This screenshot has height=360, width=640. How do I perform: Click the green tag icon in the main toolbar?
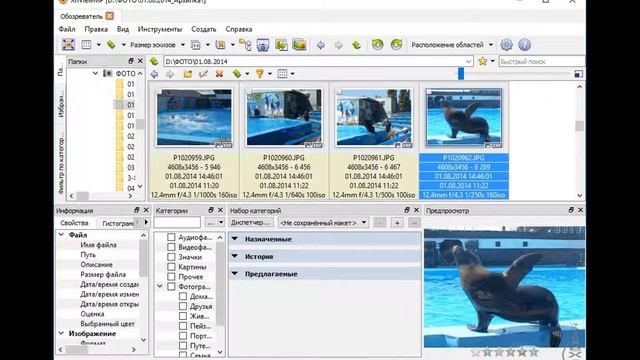[111, 44]
